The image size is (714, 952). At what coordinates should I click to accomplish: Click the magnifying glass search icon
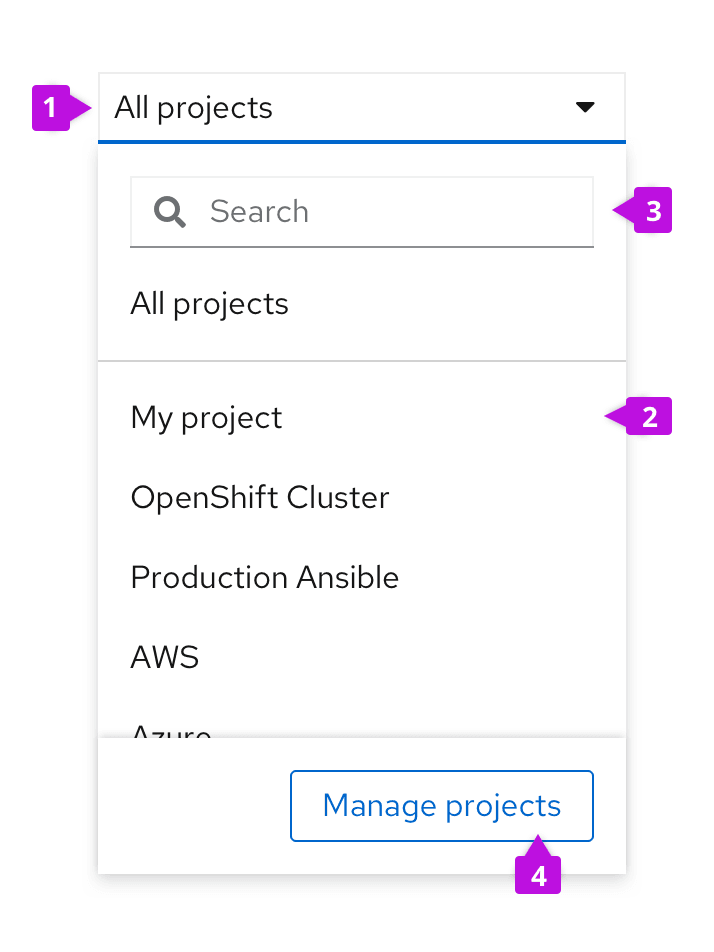tap(170, 211)
